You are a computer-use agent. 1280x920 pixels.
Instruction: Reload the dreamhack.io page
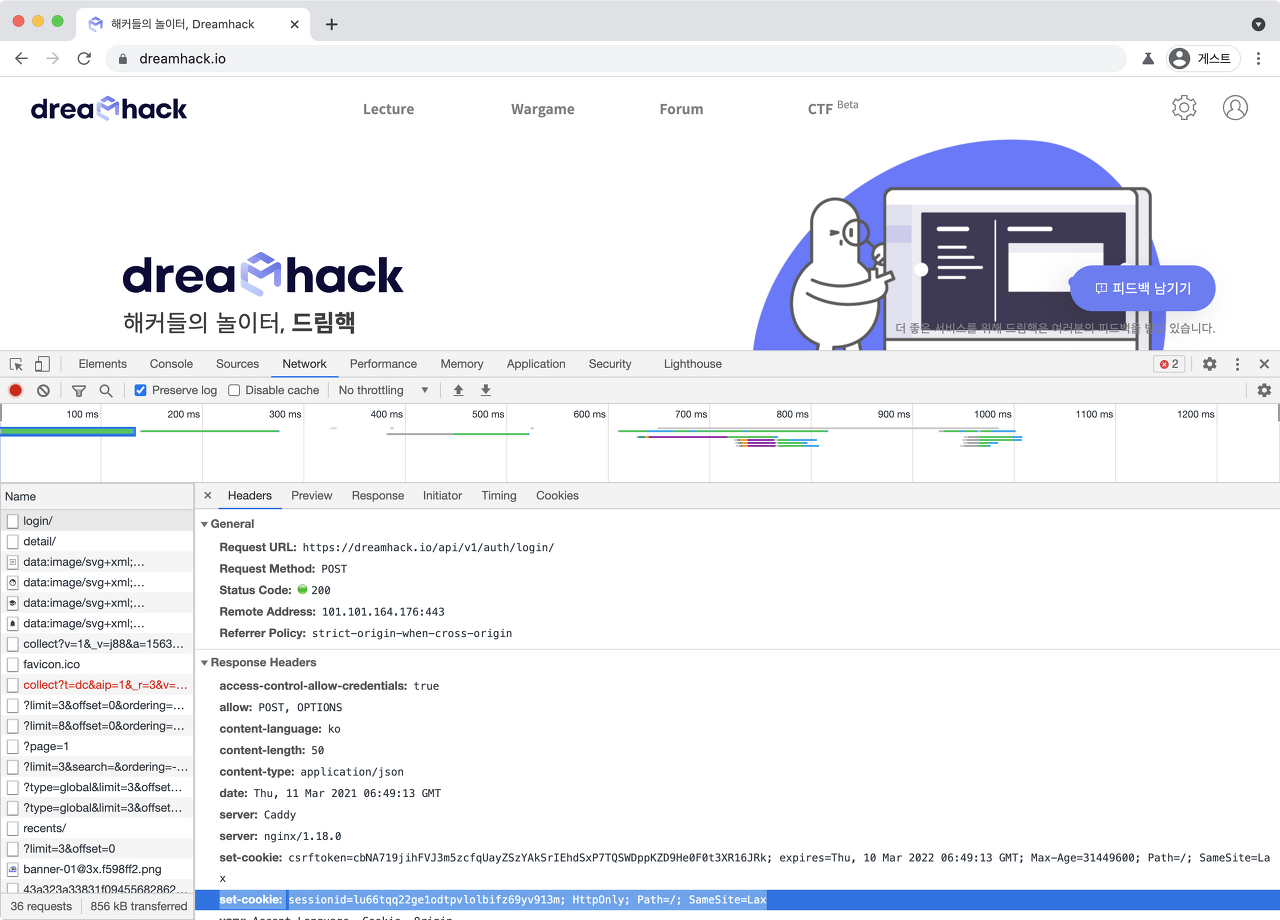[x=84, y=59]
